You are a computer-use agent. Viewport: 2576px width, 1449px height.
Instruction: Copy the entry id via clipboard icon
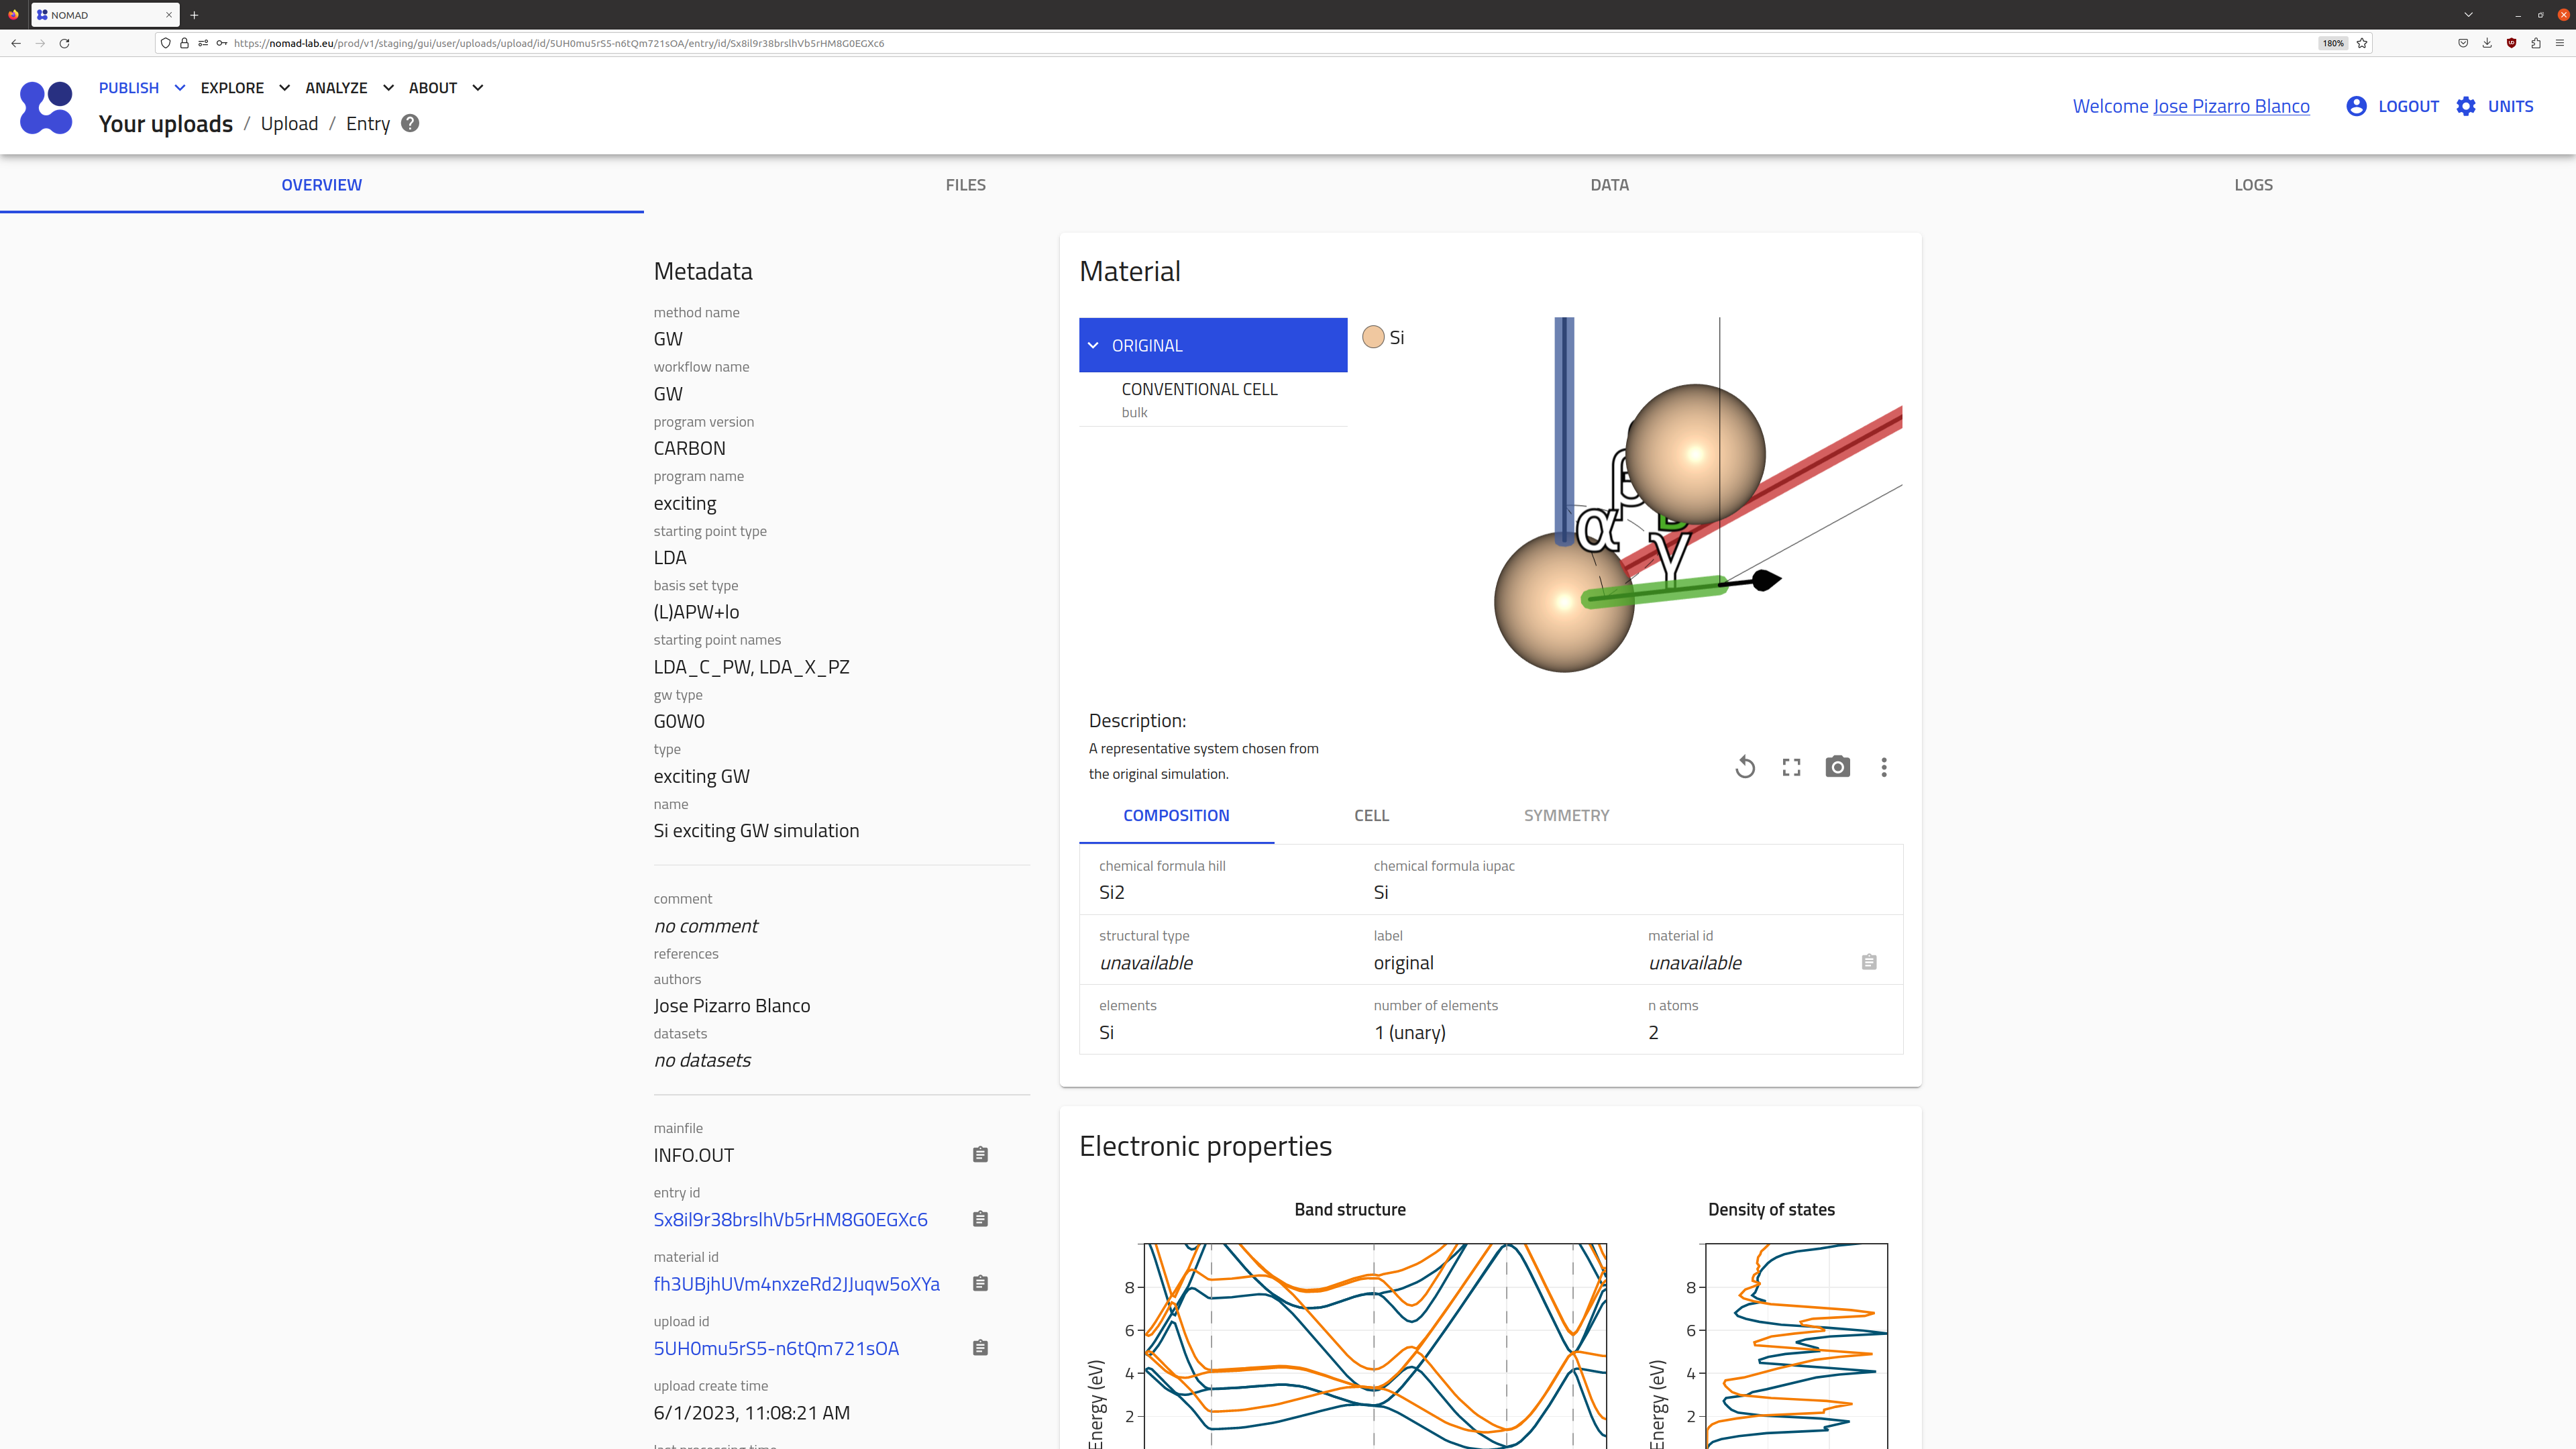coord(980,1219)
